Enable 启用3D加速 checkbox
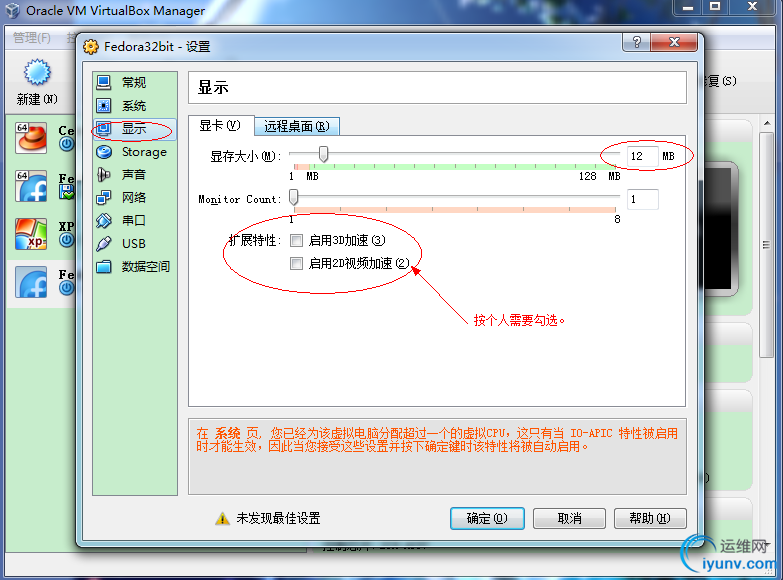The image size is (783, 580). (296, 241)
